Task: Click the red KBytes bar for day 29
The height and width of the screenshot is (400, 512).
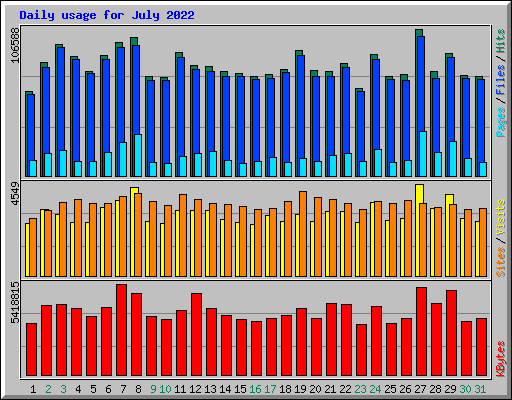Action: tap(451, 333)
